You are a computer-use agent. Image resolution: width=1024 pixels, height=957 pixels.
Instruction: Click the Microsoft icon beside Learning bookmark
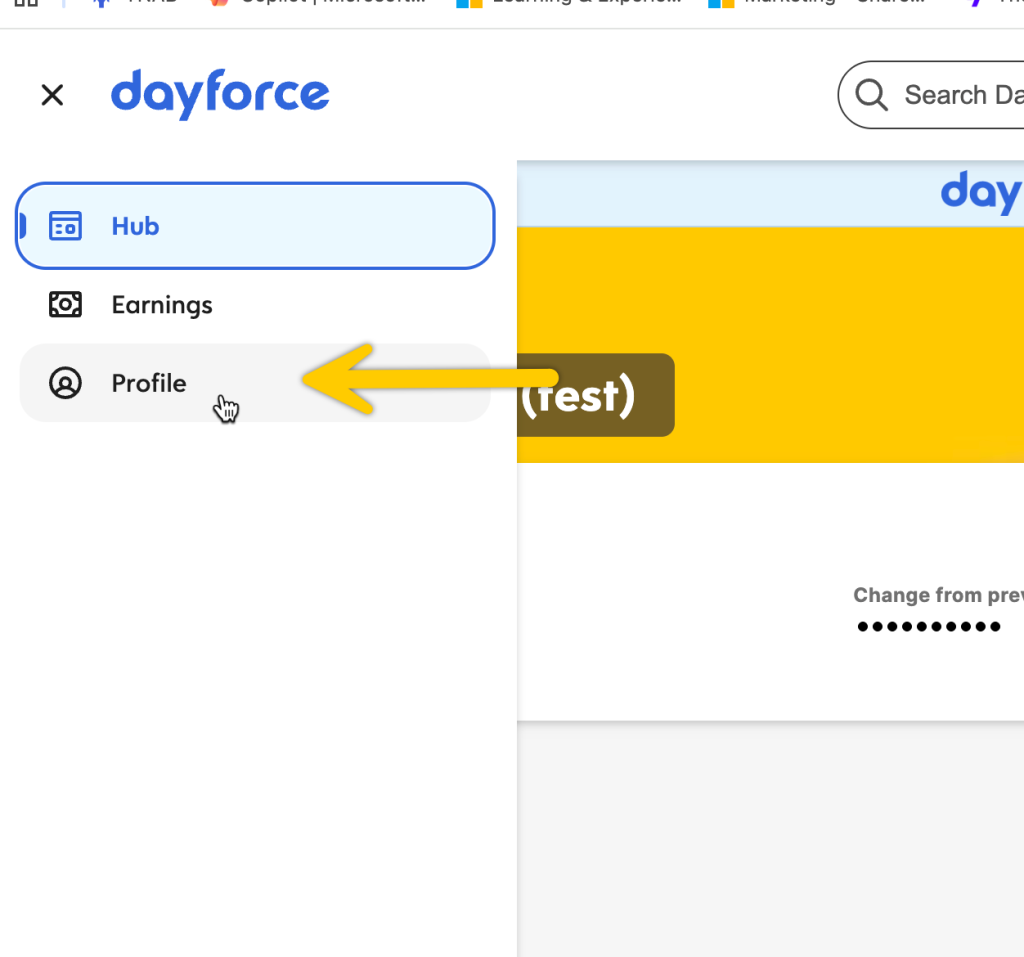[x=469, y=3]
